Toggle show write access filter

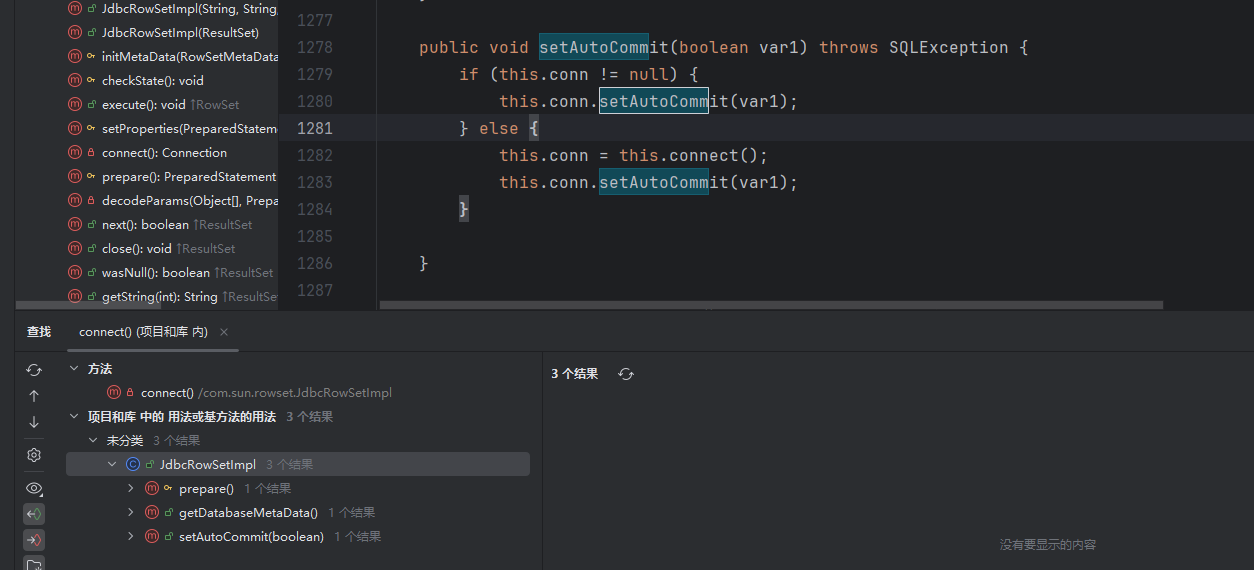(34, 540)
